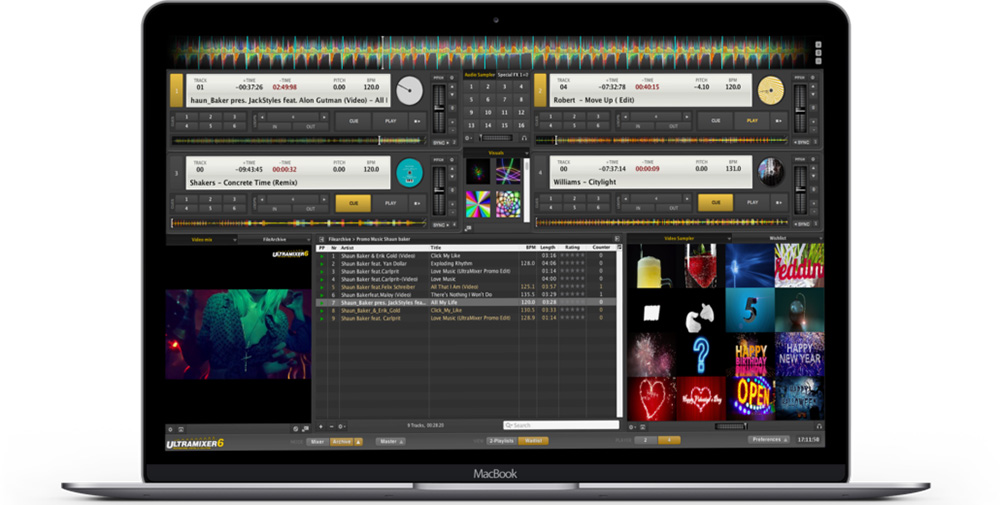The image size is (1000, 505).
Task: Open the FileArchive panel dropdown arrow
Action: [309, 240]
